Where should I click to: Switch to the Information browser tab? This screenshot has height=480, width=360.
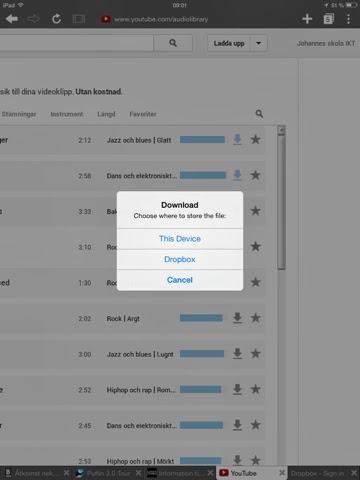tap(179, 473)
